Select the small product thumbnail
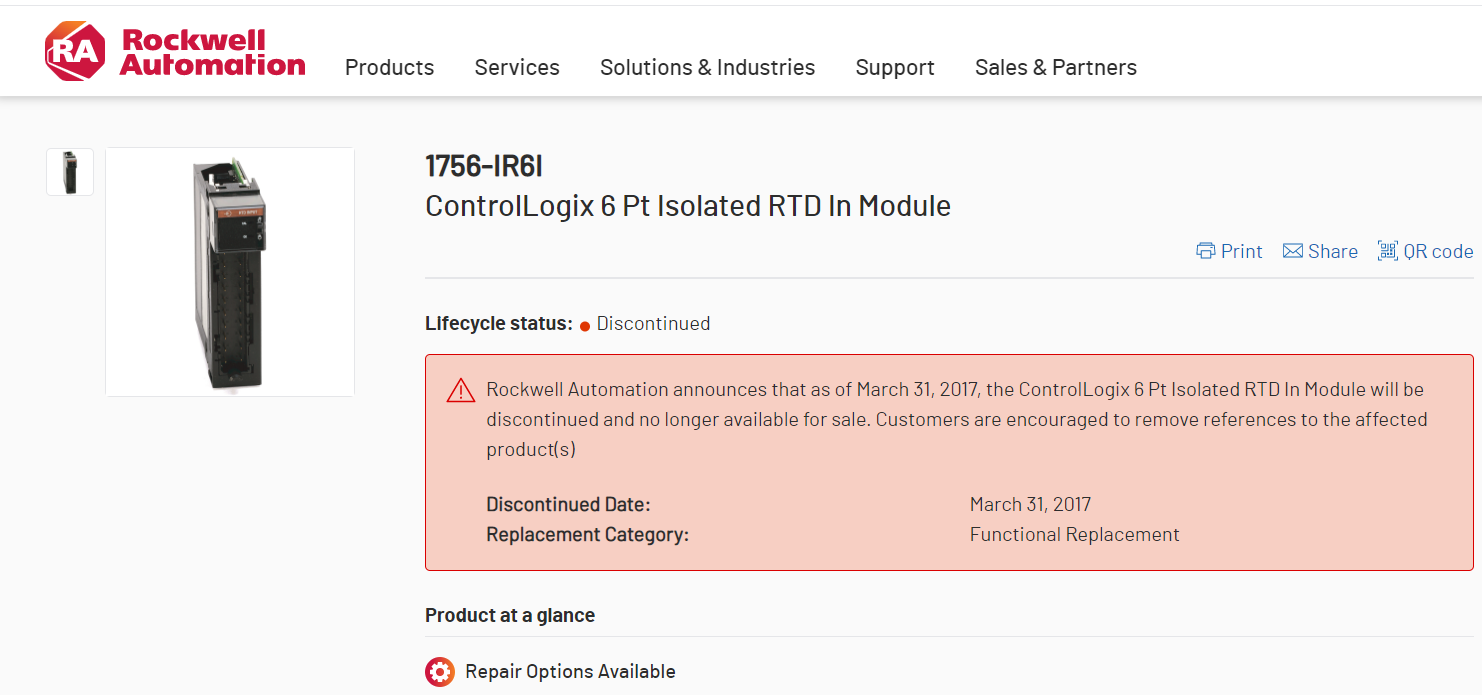The width and height of the screenshot is (1482, 695). pyautogui.click(x=70, y=172)
